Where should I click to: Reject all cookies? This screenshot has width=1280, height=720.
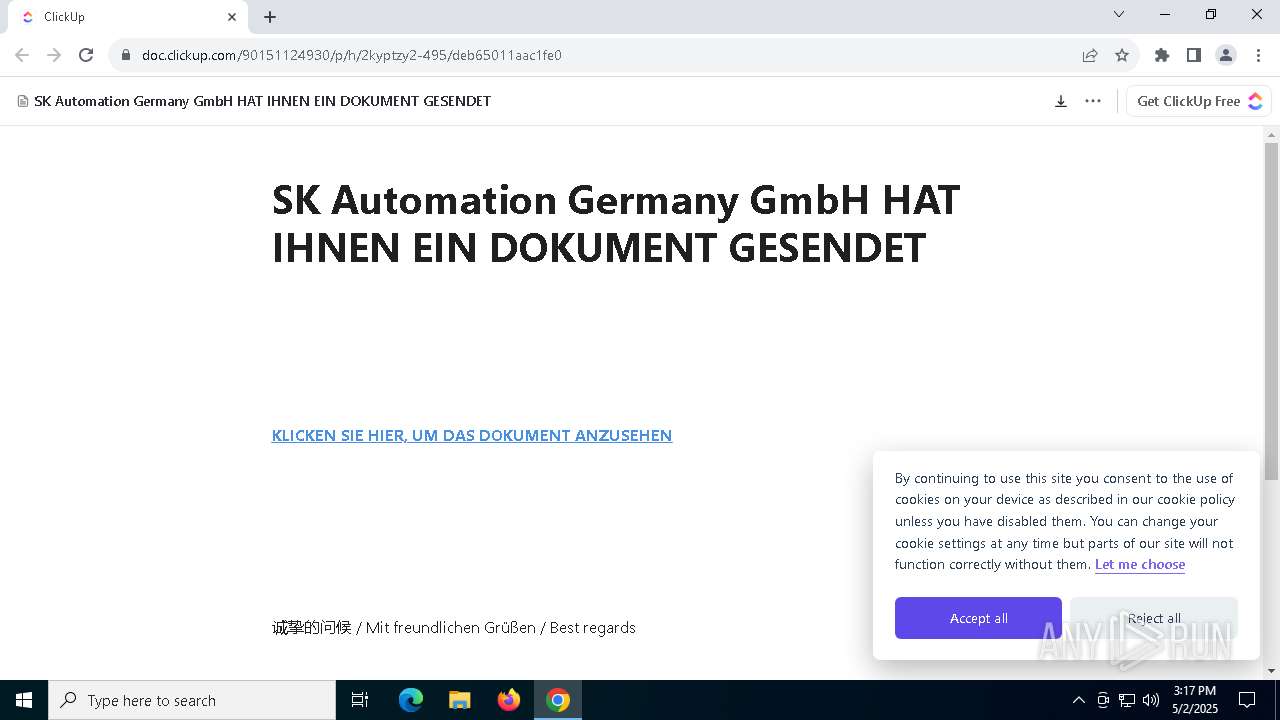click(1154, 618)
